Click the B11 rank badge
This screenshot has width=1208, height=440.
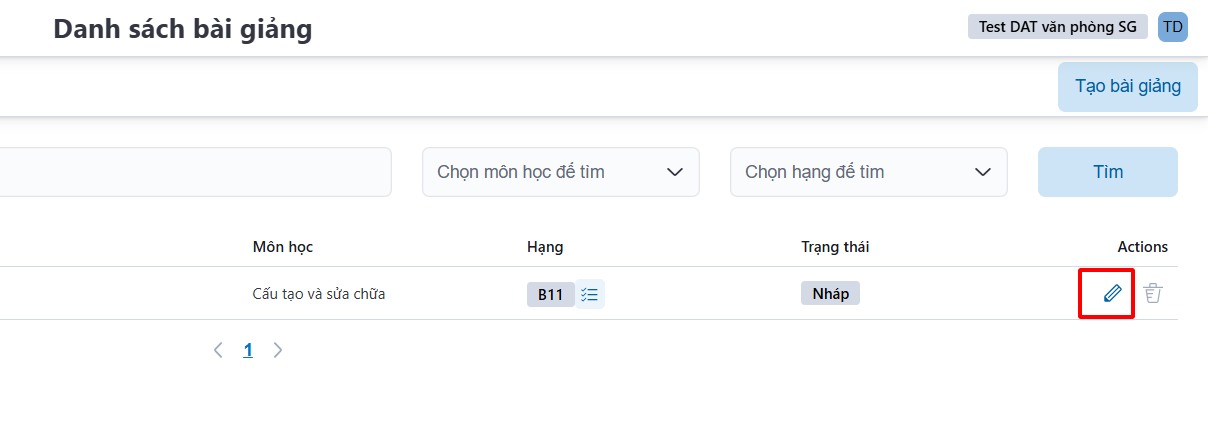[x=550, y=294]
